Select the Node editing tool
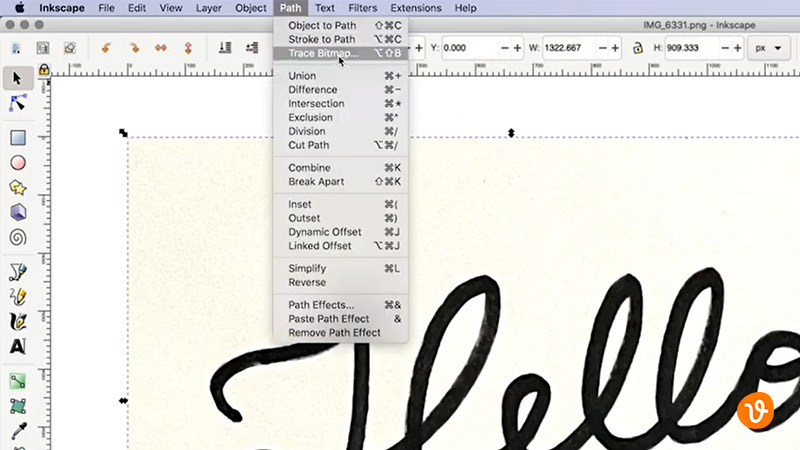The image size is (800, 450). 17,104
